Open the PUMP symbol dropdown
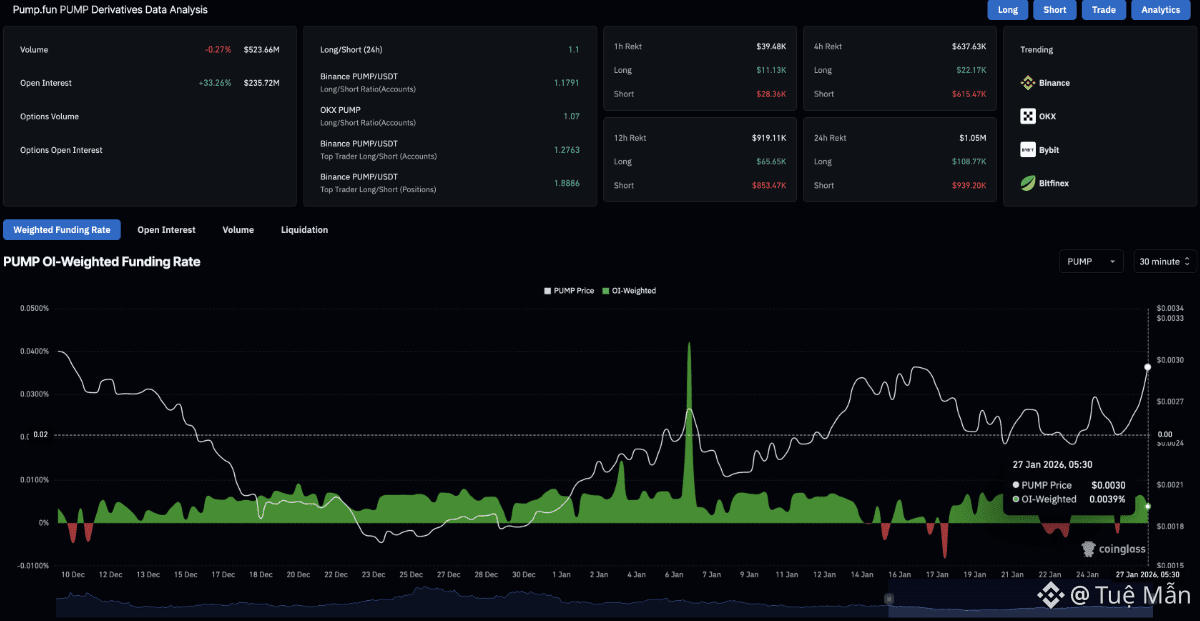 click(x=1091, y=262)
